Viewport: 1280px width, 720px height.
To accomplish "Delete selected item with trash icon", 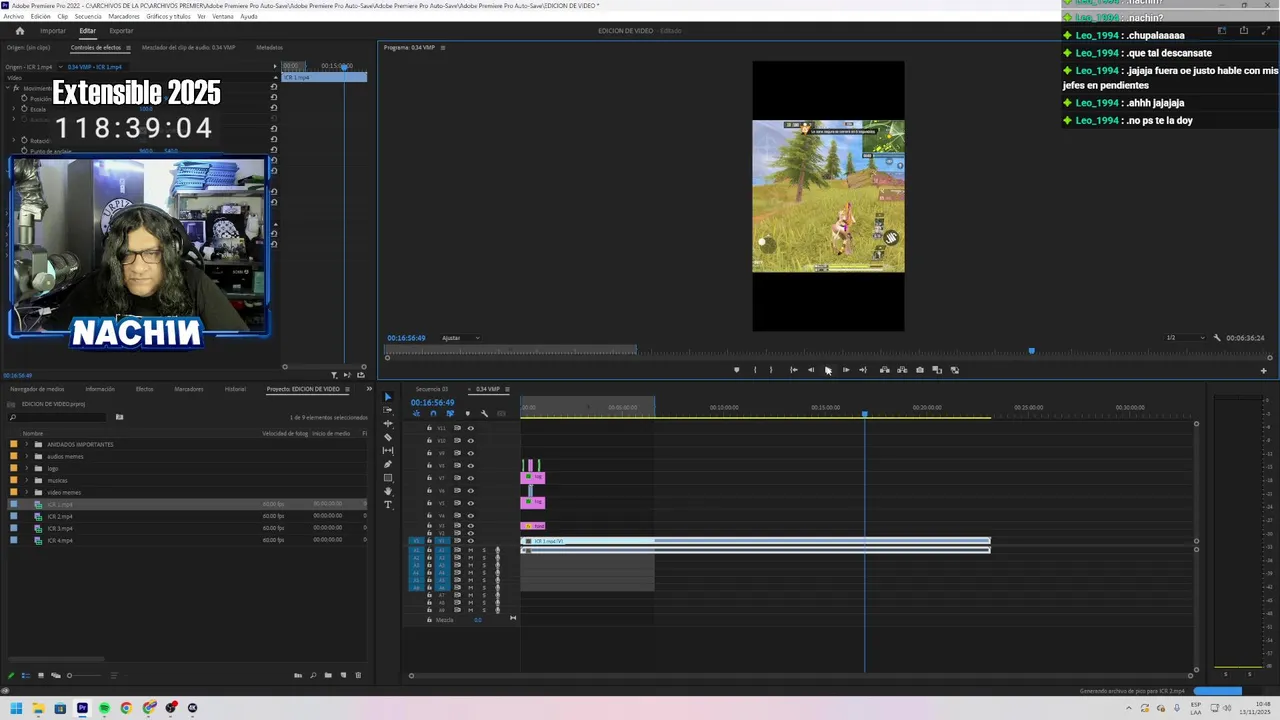I will (x=358, y=675).
